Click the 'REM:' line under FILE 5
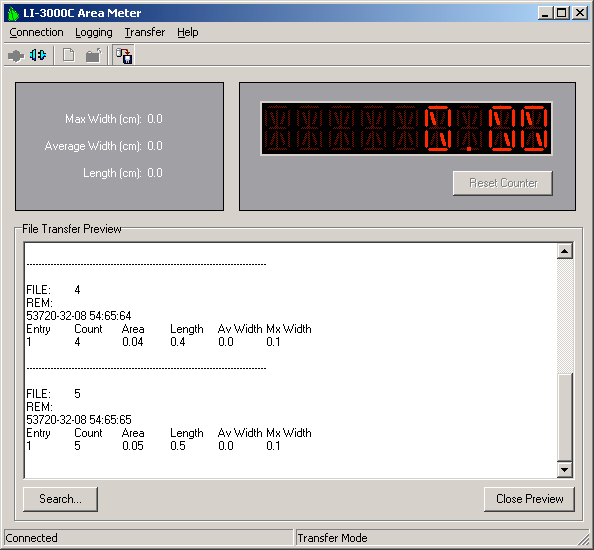This screenshot has width=594, height=550. point(39,407)
